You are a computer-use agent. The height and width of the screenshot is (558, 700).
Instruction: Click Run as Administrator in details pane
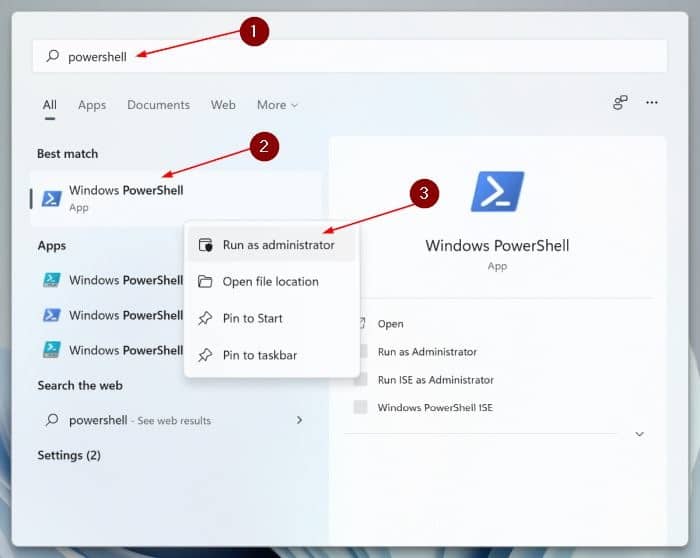click(427, 352)
